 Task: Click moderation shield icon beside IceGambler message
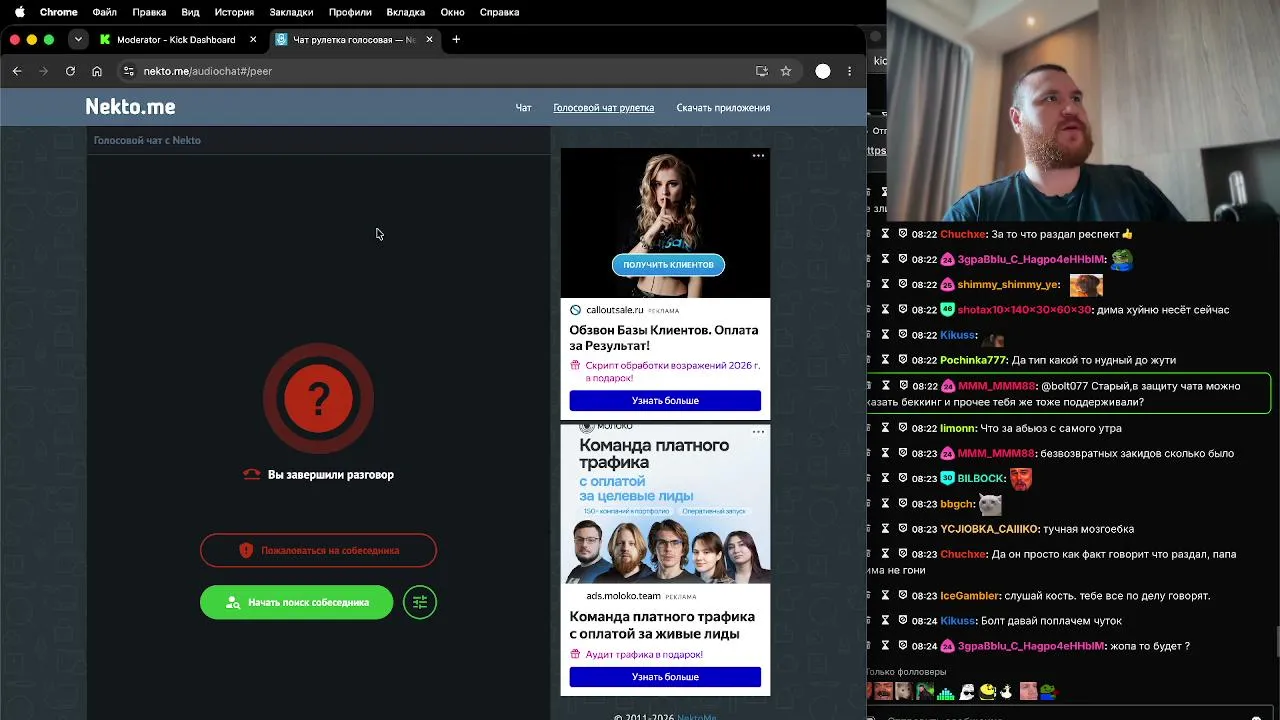point(903,595)
